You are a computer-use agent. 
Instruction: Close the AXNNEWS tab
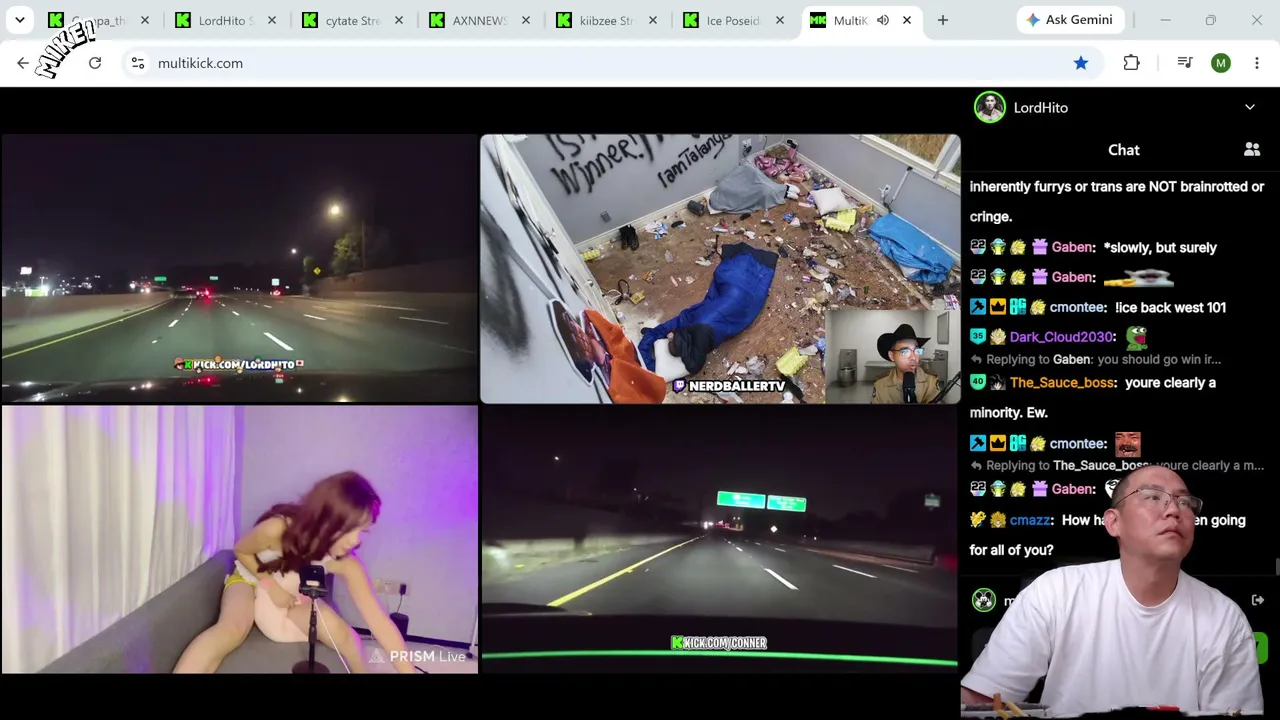point(526,20)
